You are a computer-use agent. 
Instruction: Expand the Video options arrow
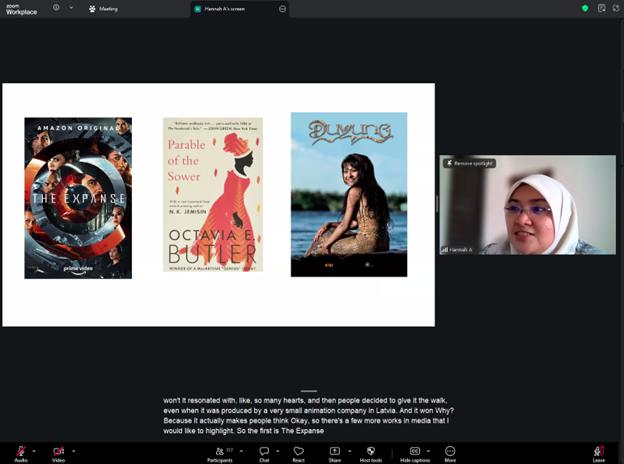(74, 450)
